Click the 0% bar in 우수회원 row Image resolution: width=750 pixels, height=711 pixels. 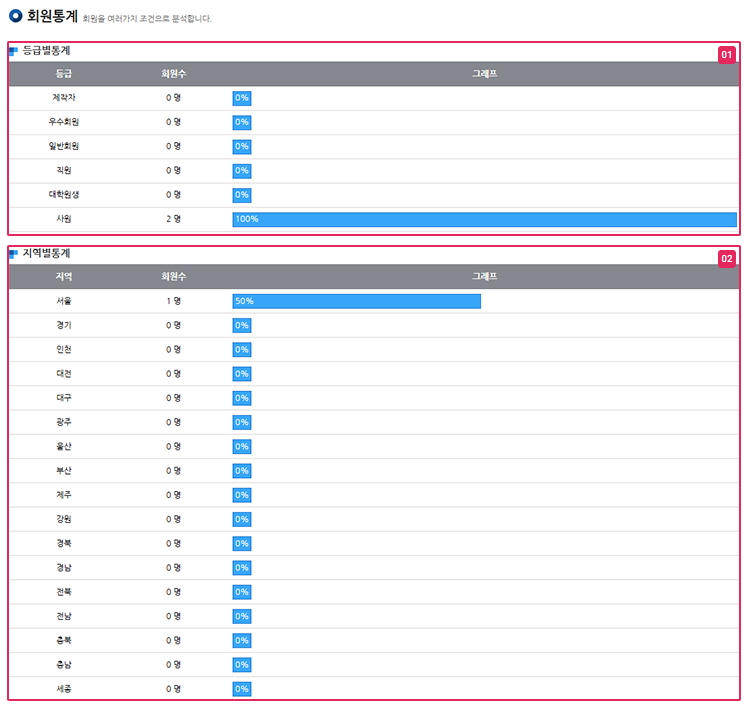[242, 122]
